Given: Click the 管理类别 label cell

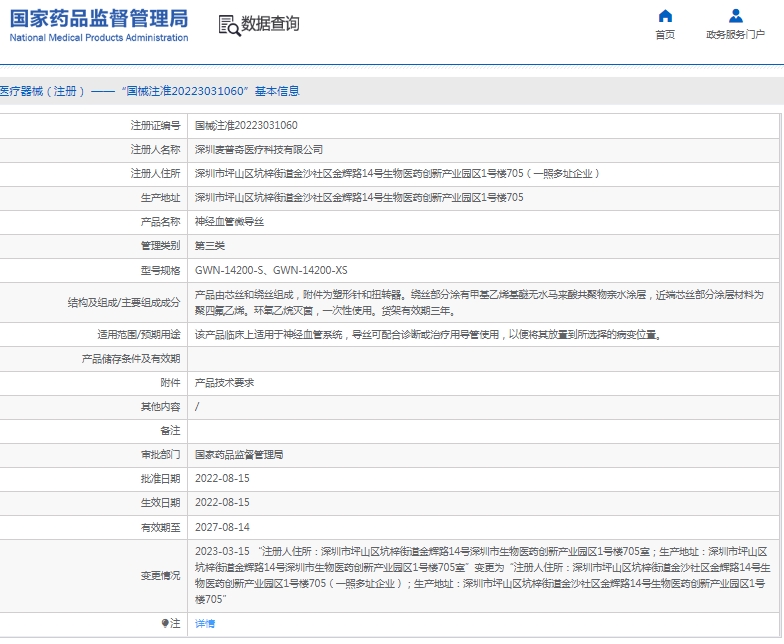Looking at the screenshot, I should click(x=160, y=246).
